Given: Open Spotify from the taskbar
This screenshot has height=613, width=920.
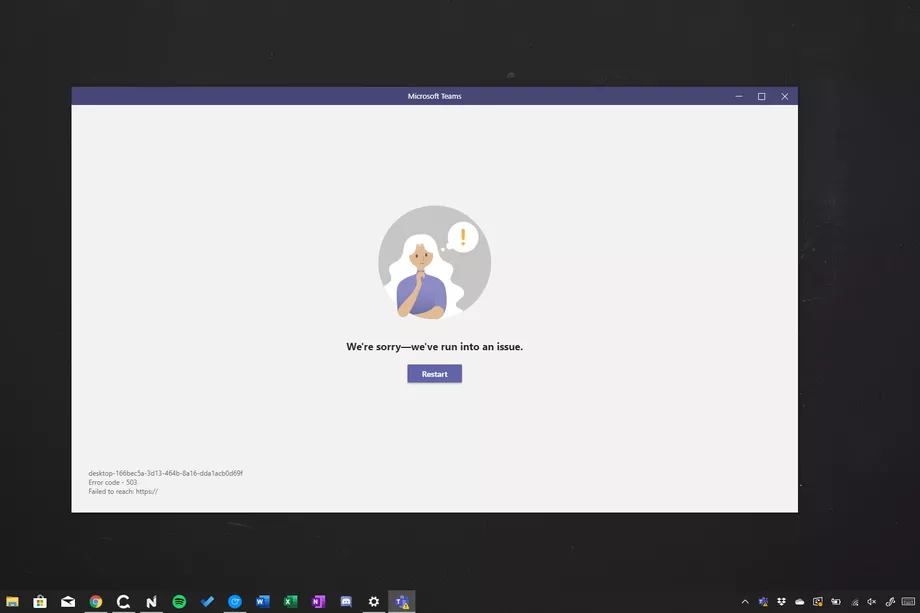Looking at the screenshot, I should (179, 601).
